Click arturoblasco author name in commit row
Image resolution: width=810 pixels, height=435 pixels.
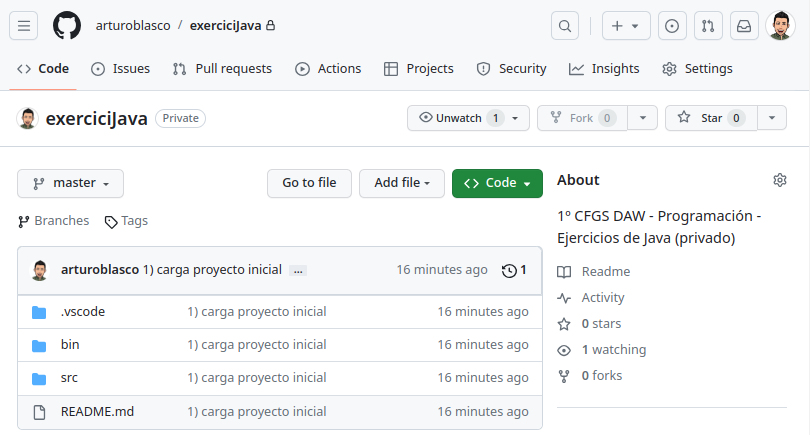click(100, 270)
